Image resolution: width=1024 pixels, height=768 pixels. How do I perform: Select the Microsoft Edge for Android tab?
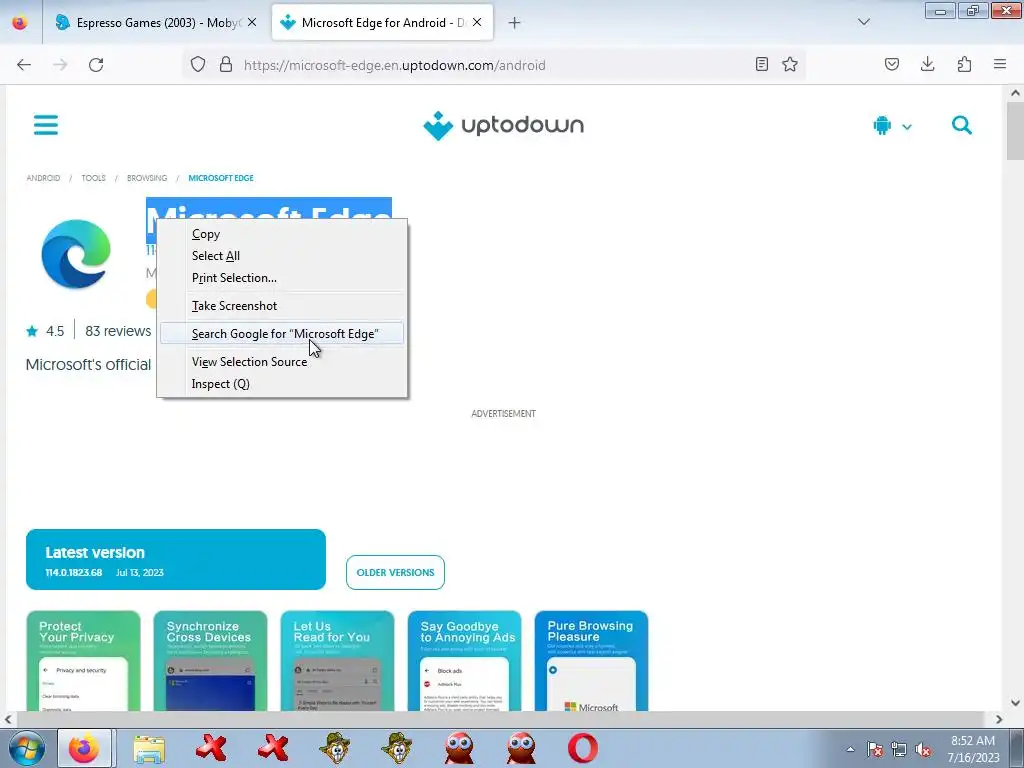pyautogui.click(x=382, y=23)
